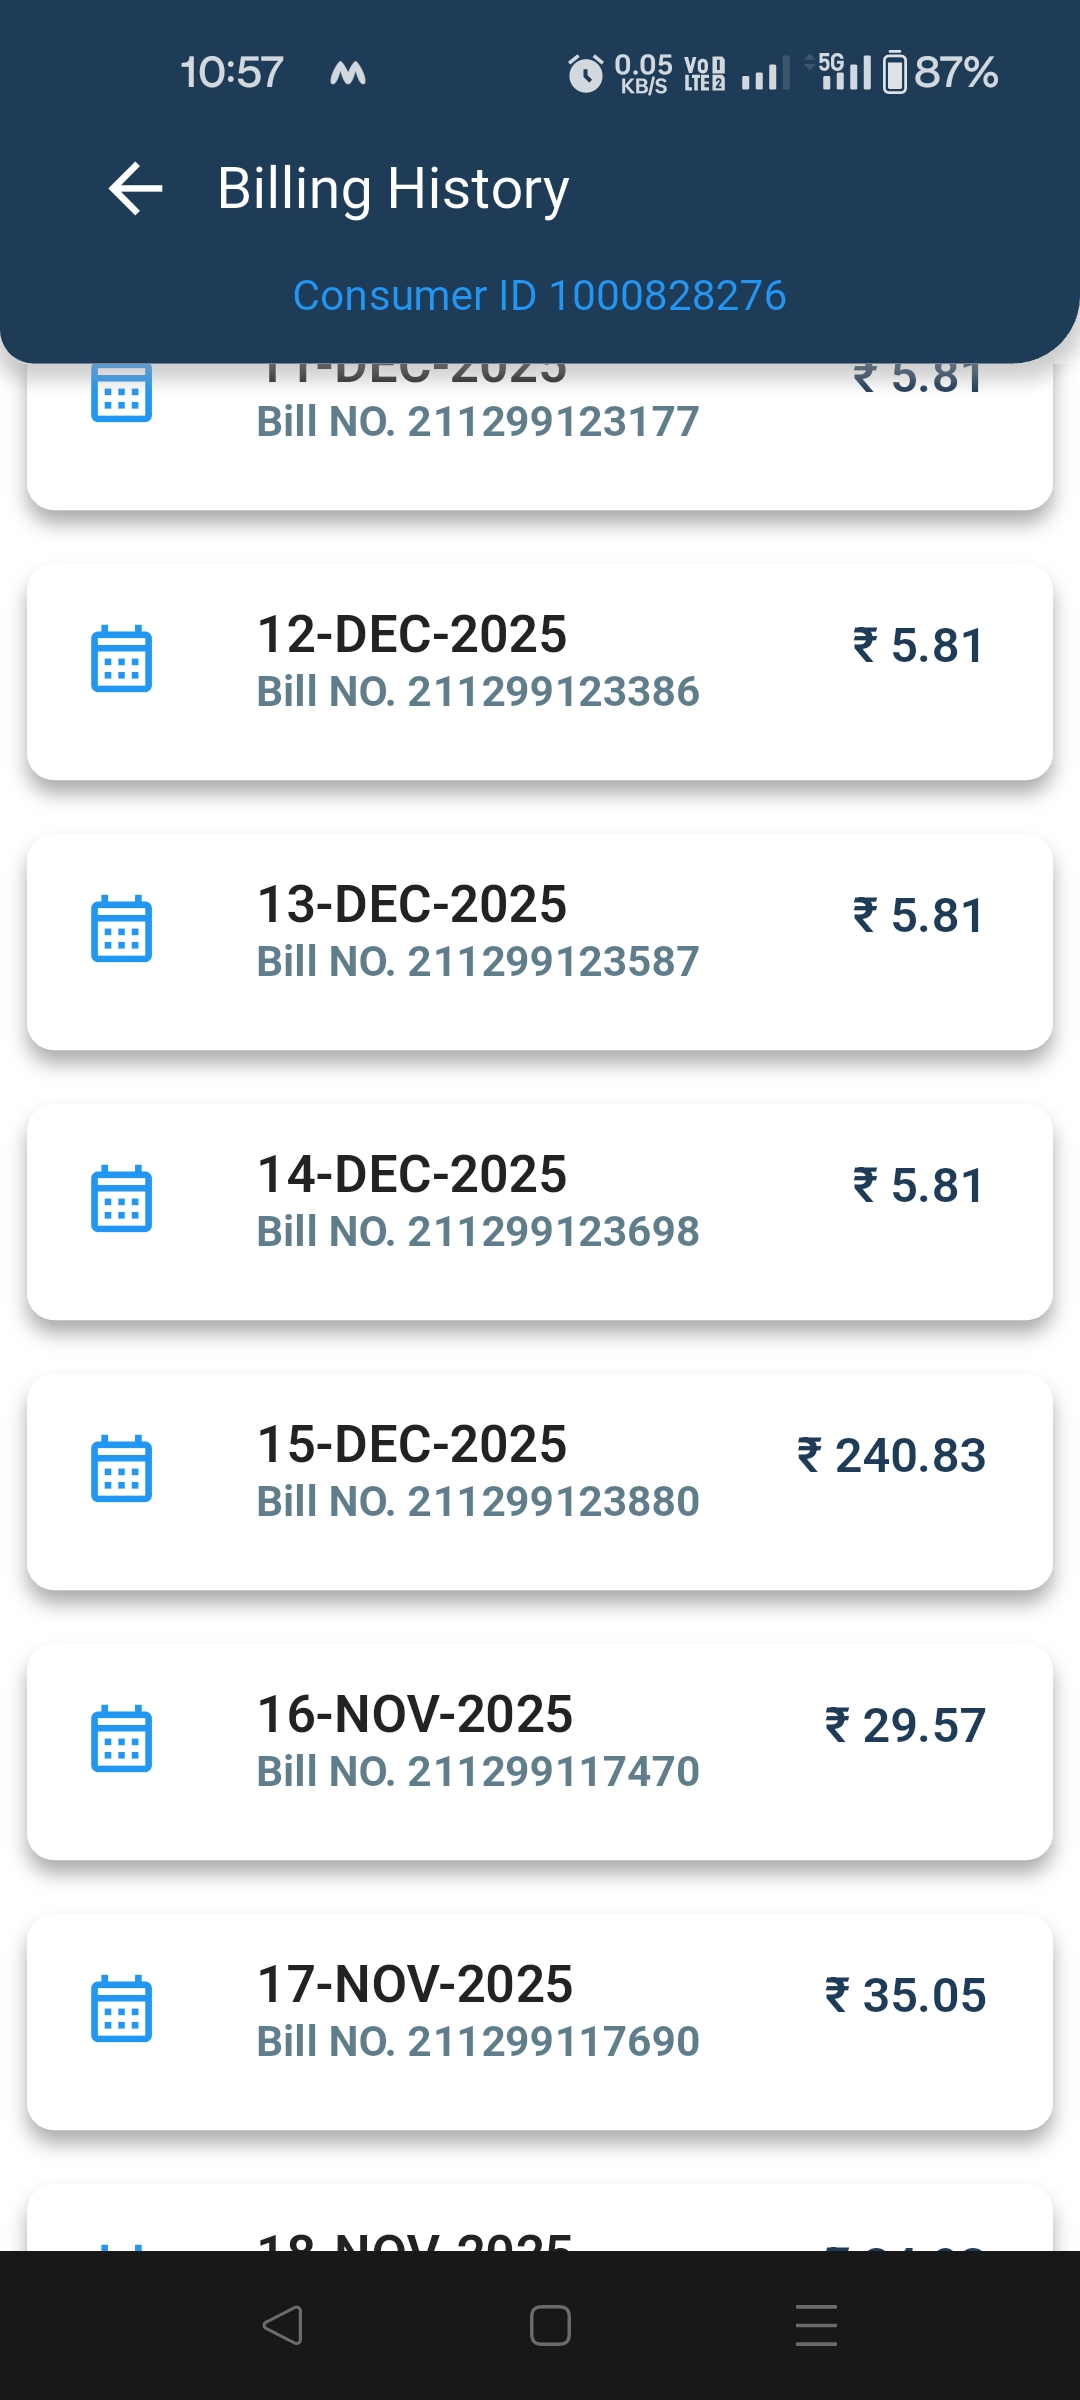This screenshot has height=2400, width=1080.
Task: Tap the ₹ 29.57 amount for 16-NOV-2025
Action: pyautogui.click(x=905, y=1726)
